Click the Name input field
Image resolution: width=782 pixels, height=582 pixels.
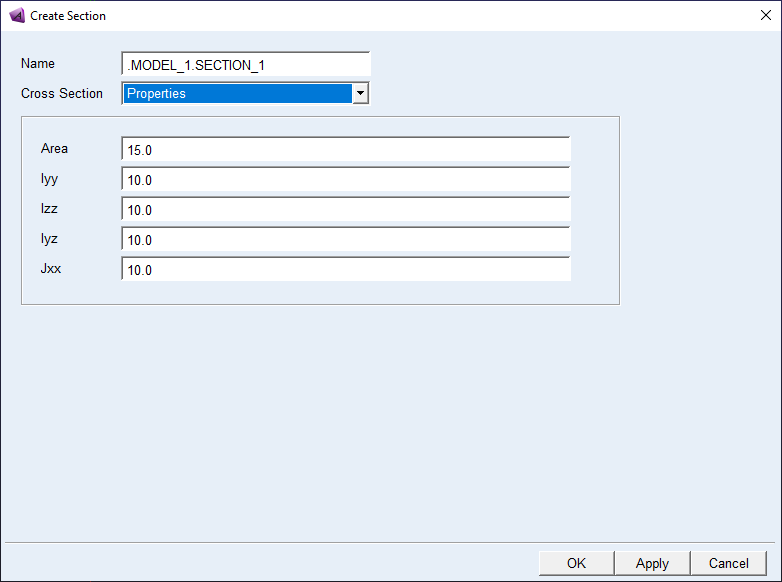pos(245,65)
